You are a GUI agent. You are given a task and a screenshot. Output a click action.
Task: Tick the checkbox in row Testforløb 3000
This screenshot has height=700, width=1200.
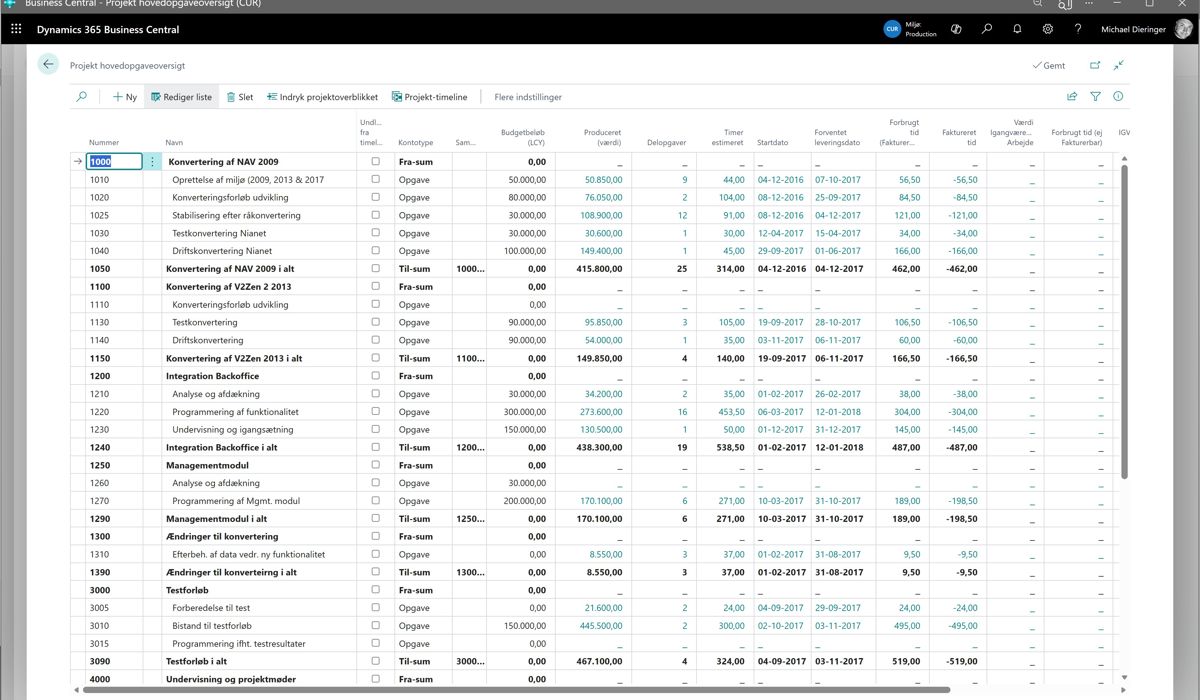(375, 590)
